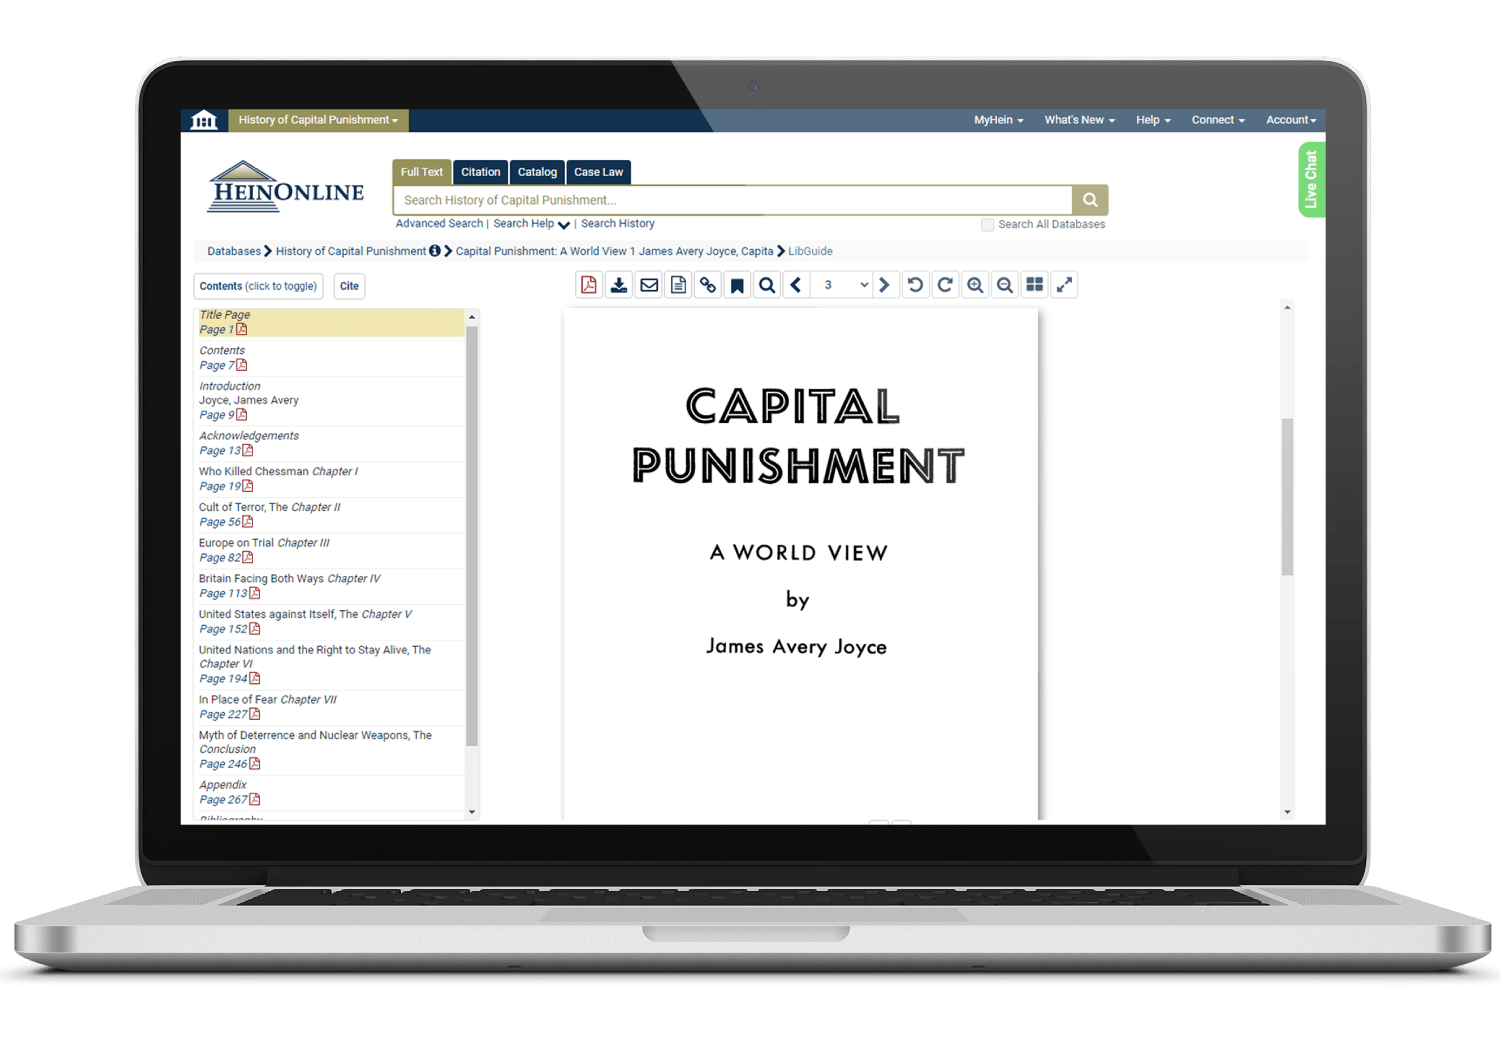
Task: Click History of Capital Punishment breadcrumb
Action: pyautogui.click(x=351, y=251)
